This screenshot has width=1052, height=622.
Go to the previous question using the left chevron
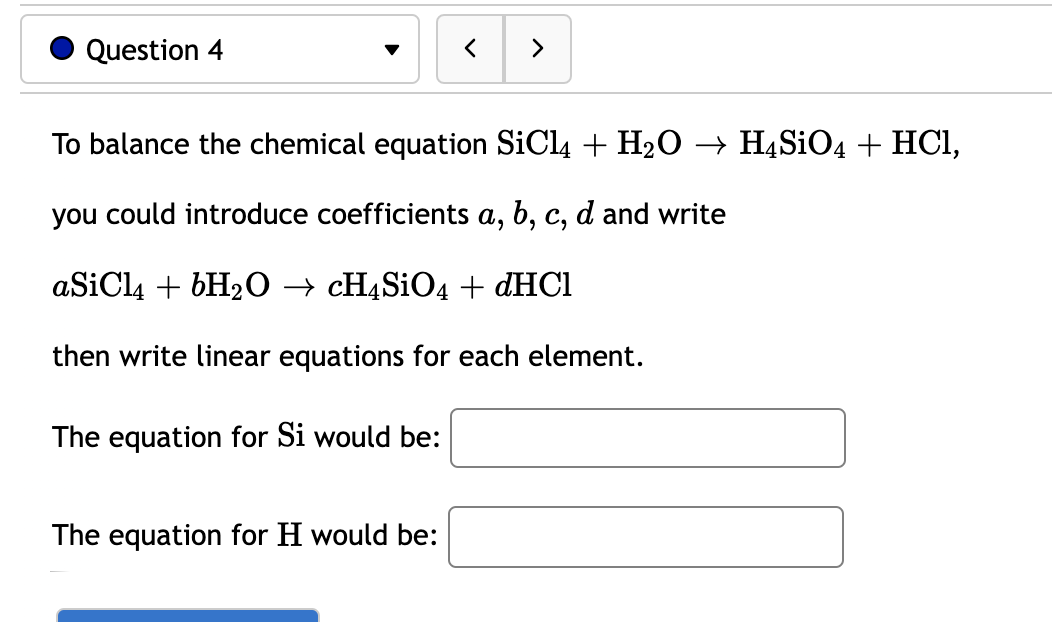tap(470, 49)
